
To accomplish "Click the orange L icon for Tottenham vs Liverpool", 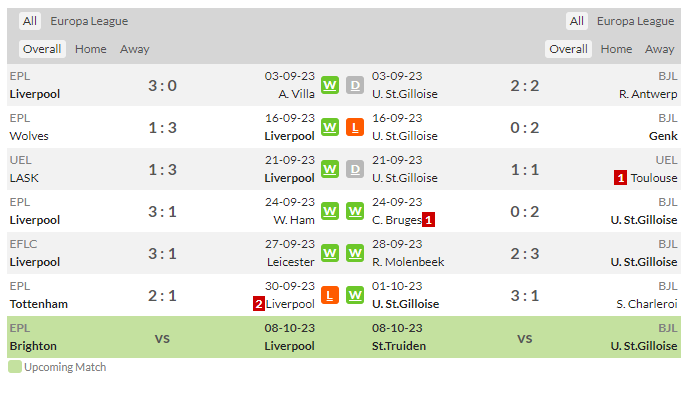I will 330,295.
